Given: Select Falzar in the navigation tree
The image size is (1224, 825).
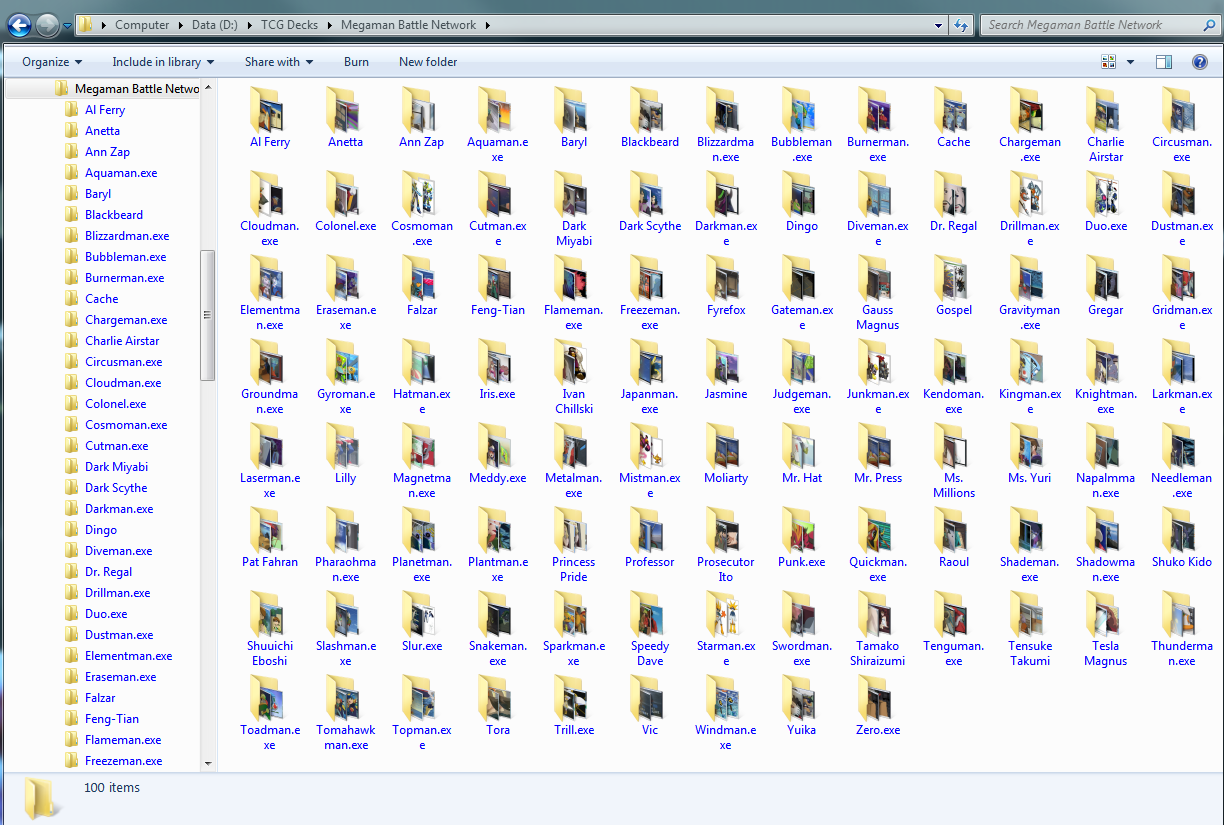Looking at the screenshot, I should coord(100,698).
